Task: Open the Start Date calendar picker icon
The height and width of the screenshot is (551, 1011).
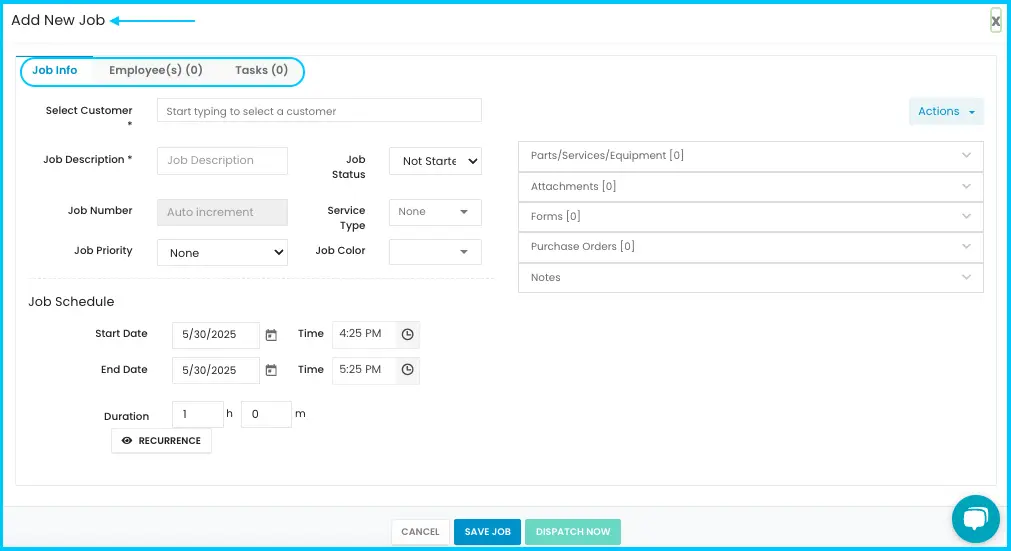Action: point(271,335)
